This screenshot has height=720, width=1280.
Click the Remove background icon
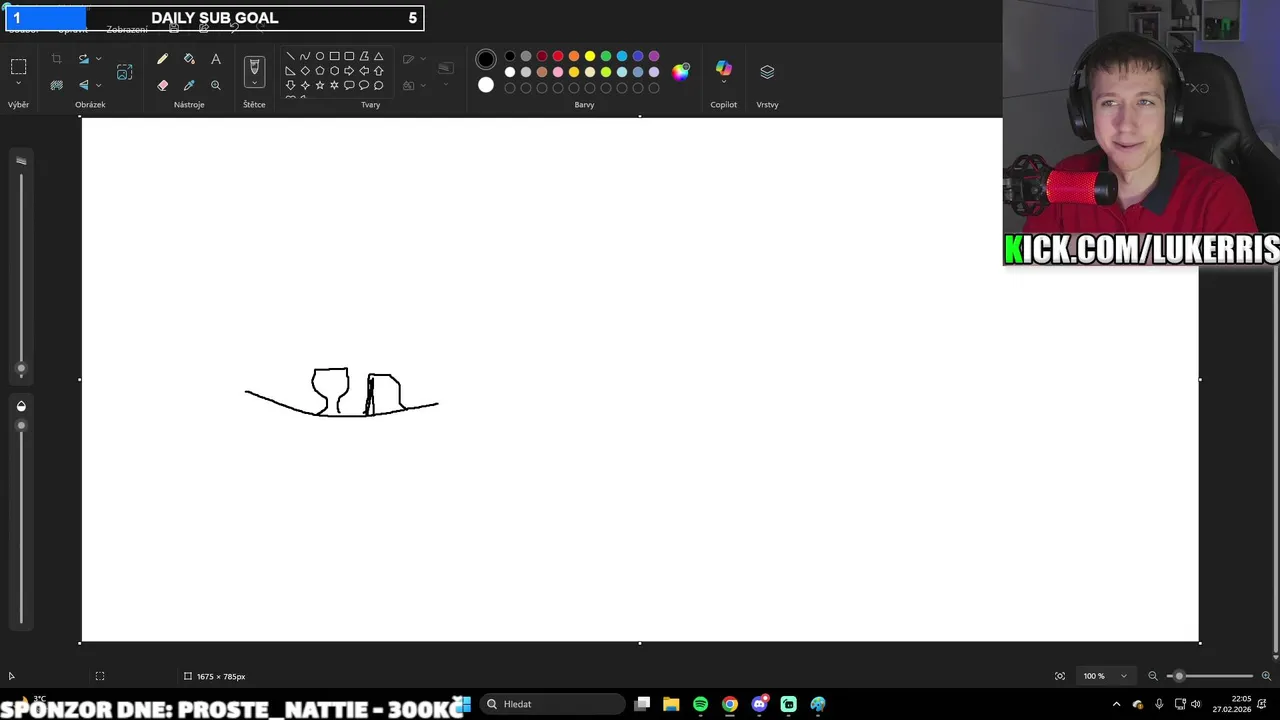(56, 85)
